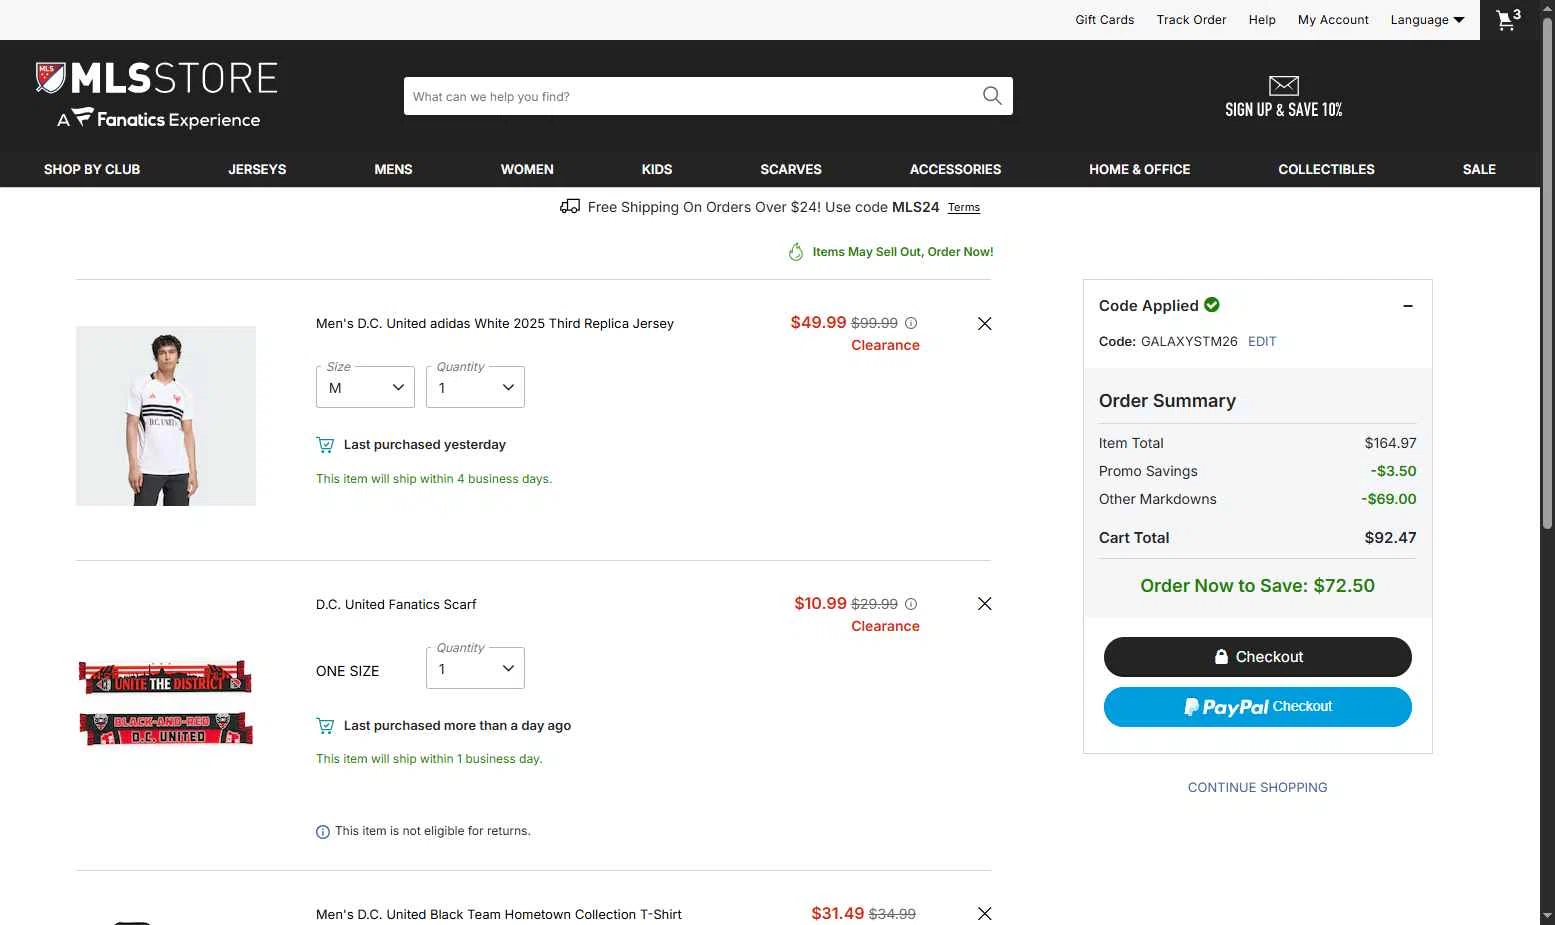The image size is (1555, 925).
Task: Click cart icon by Last purchased more than a day ago
Action: click(325, 726)
